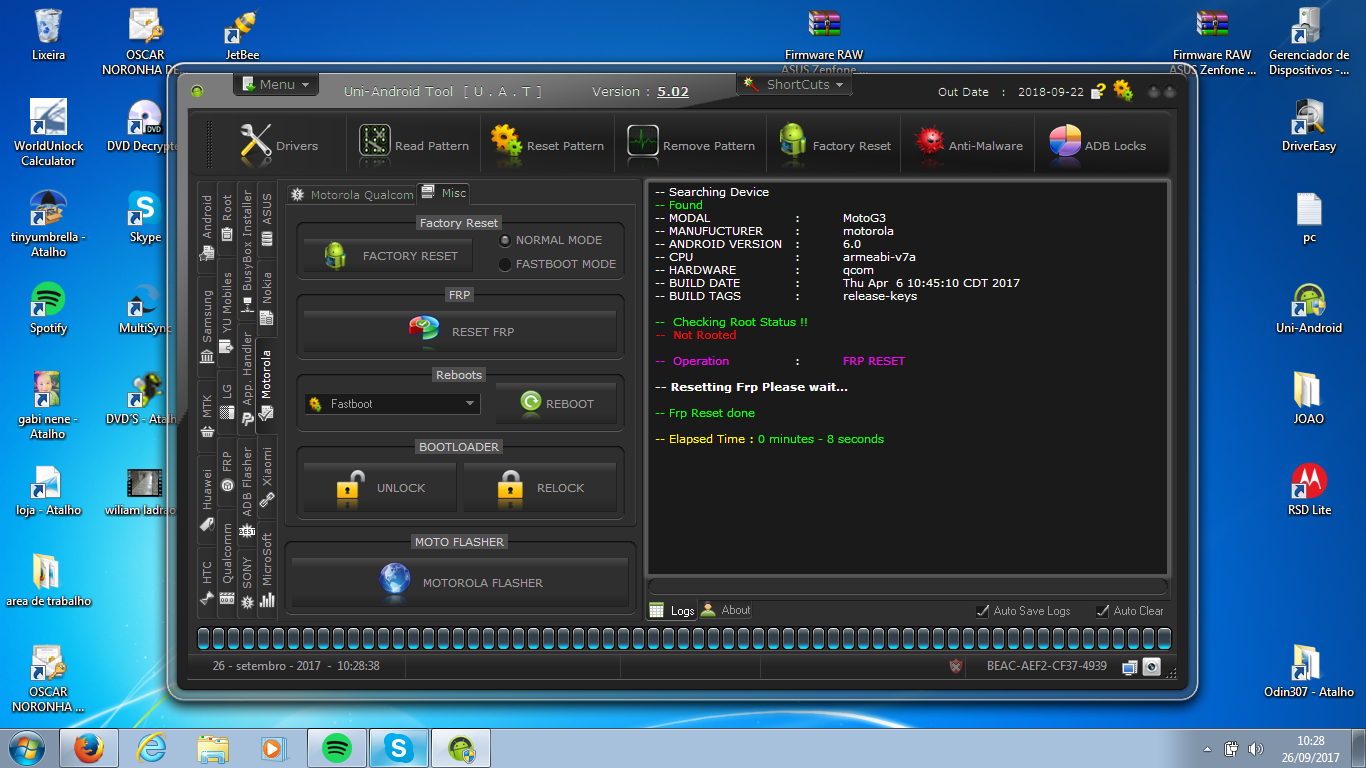Open the DriverEasy desktop shortcut

coord(1309,127)
